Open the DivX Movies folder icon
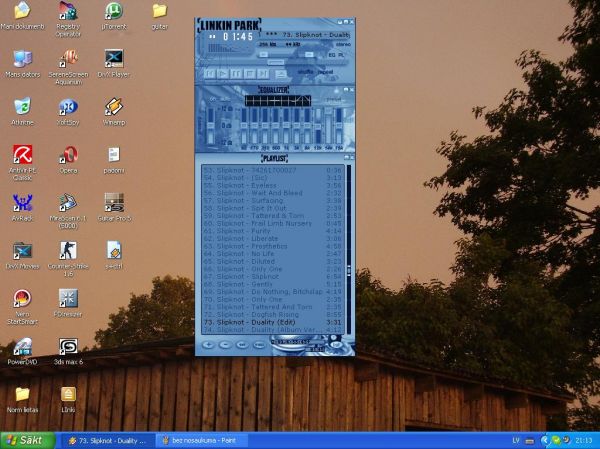 point(22,255)
